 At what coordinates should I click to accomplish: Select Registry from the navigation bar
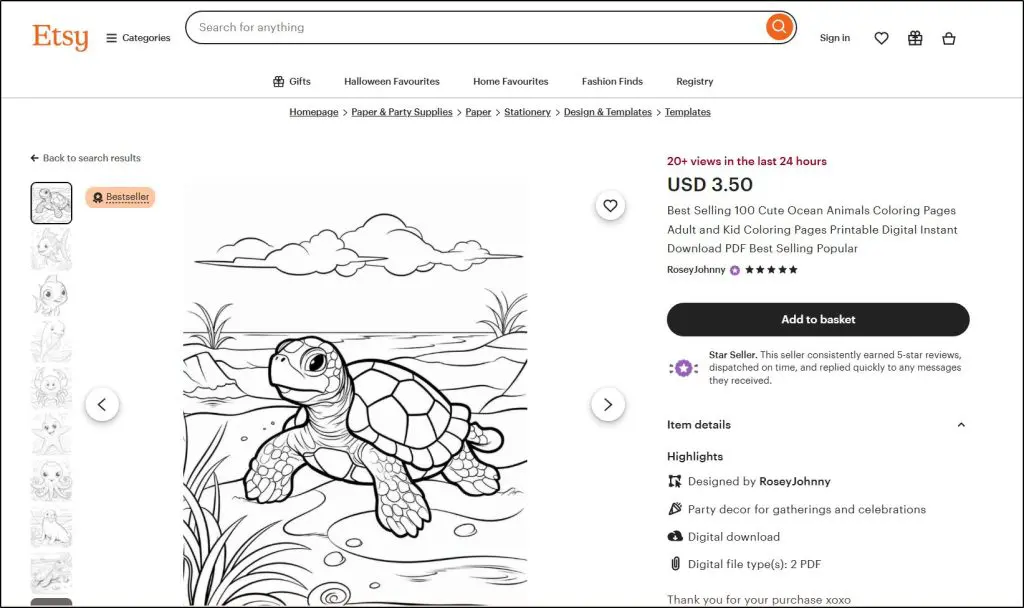[x=694, y=81]
